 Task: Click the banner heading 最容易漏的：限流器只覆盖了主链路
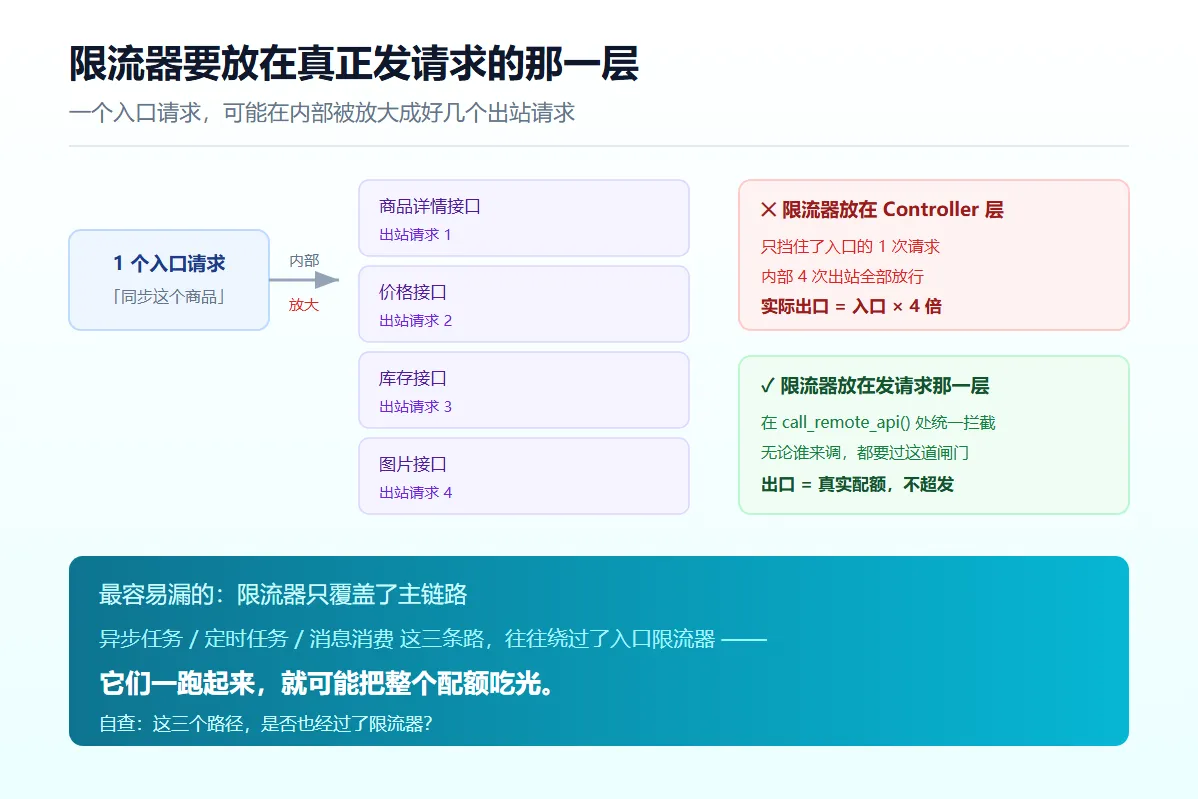(283, 594)
